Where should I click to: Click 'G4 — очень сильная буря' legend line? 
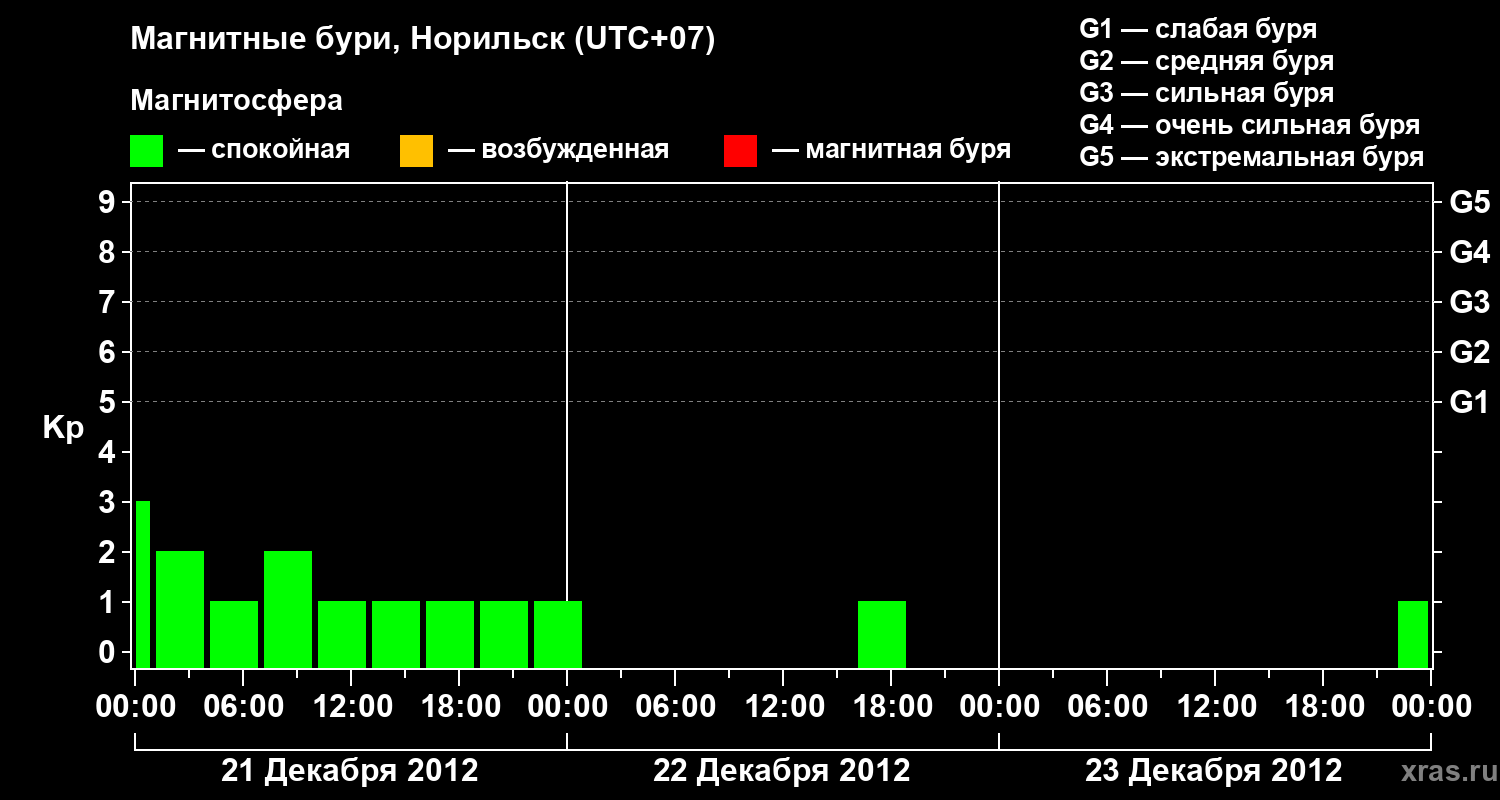pyautogui.click(x=1250, y=125)
